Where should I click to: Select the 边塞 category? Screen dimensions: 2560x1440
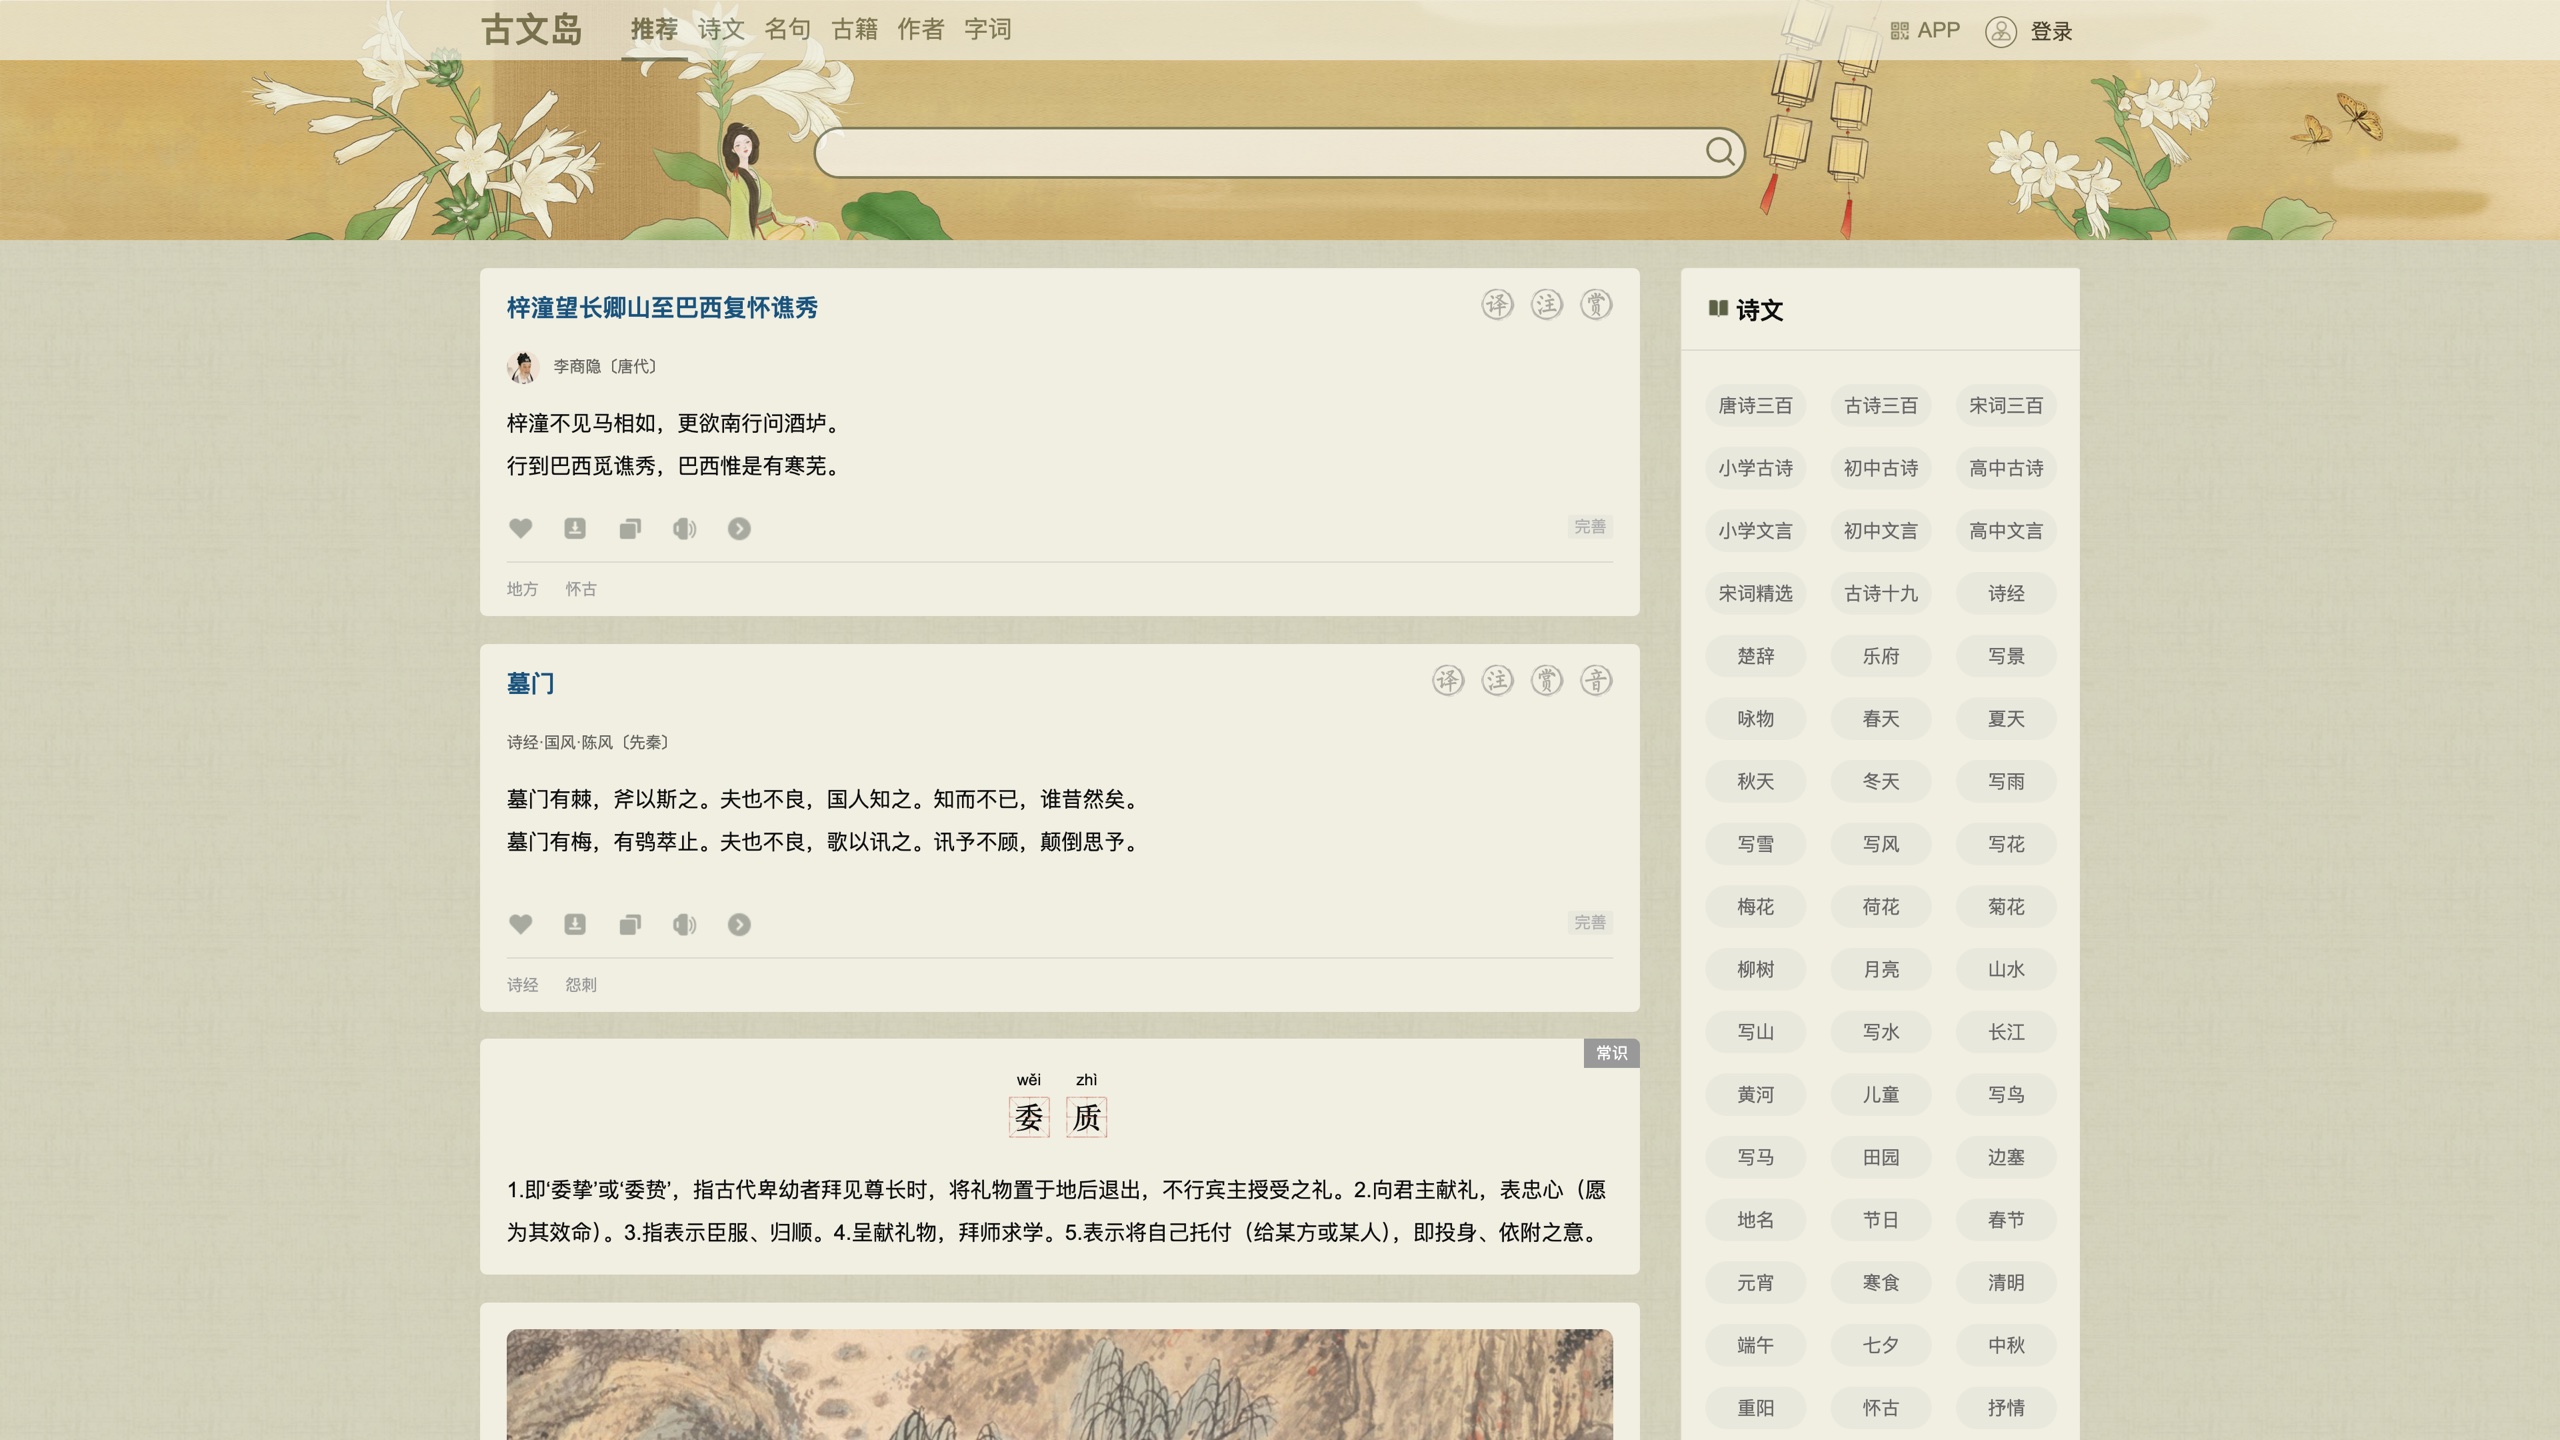[2006, 1158]
